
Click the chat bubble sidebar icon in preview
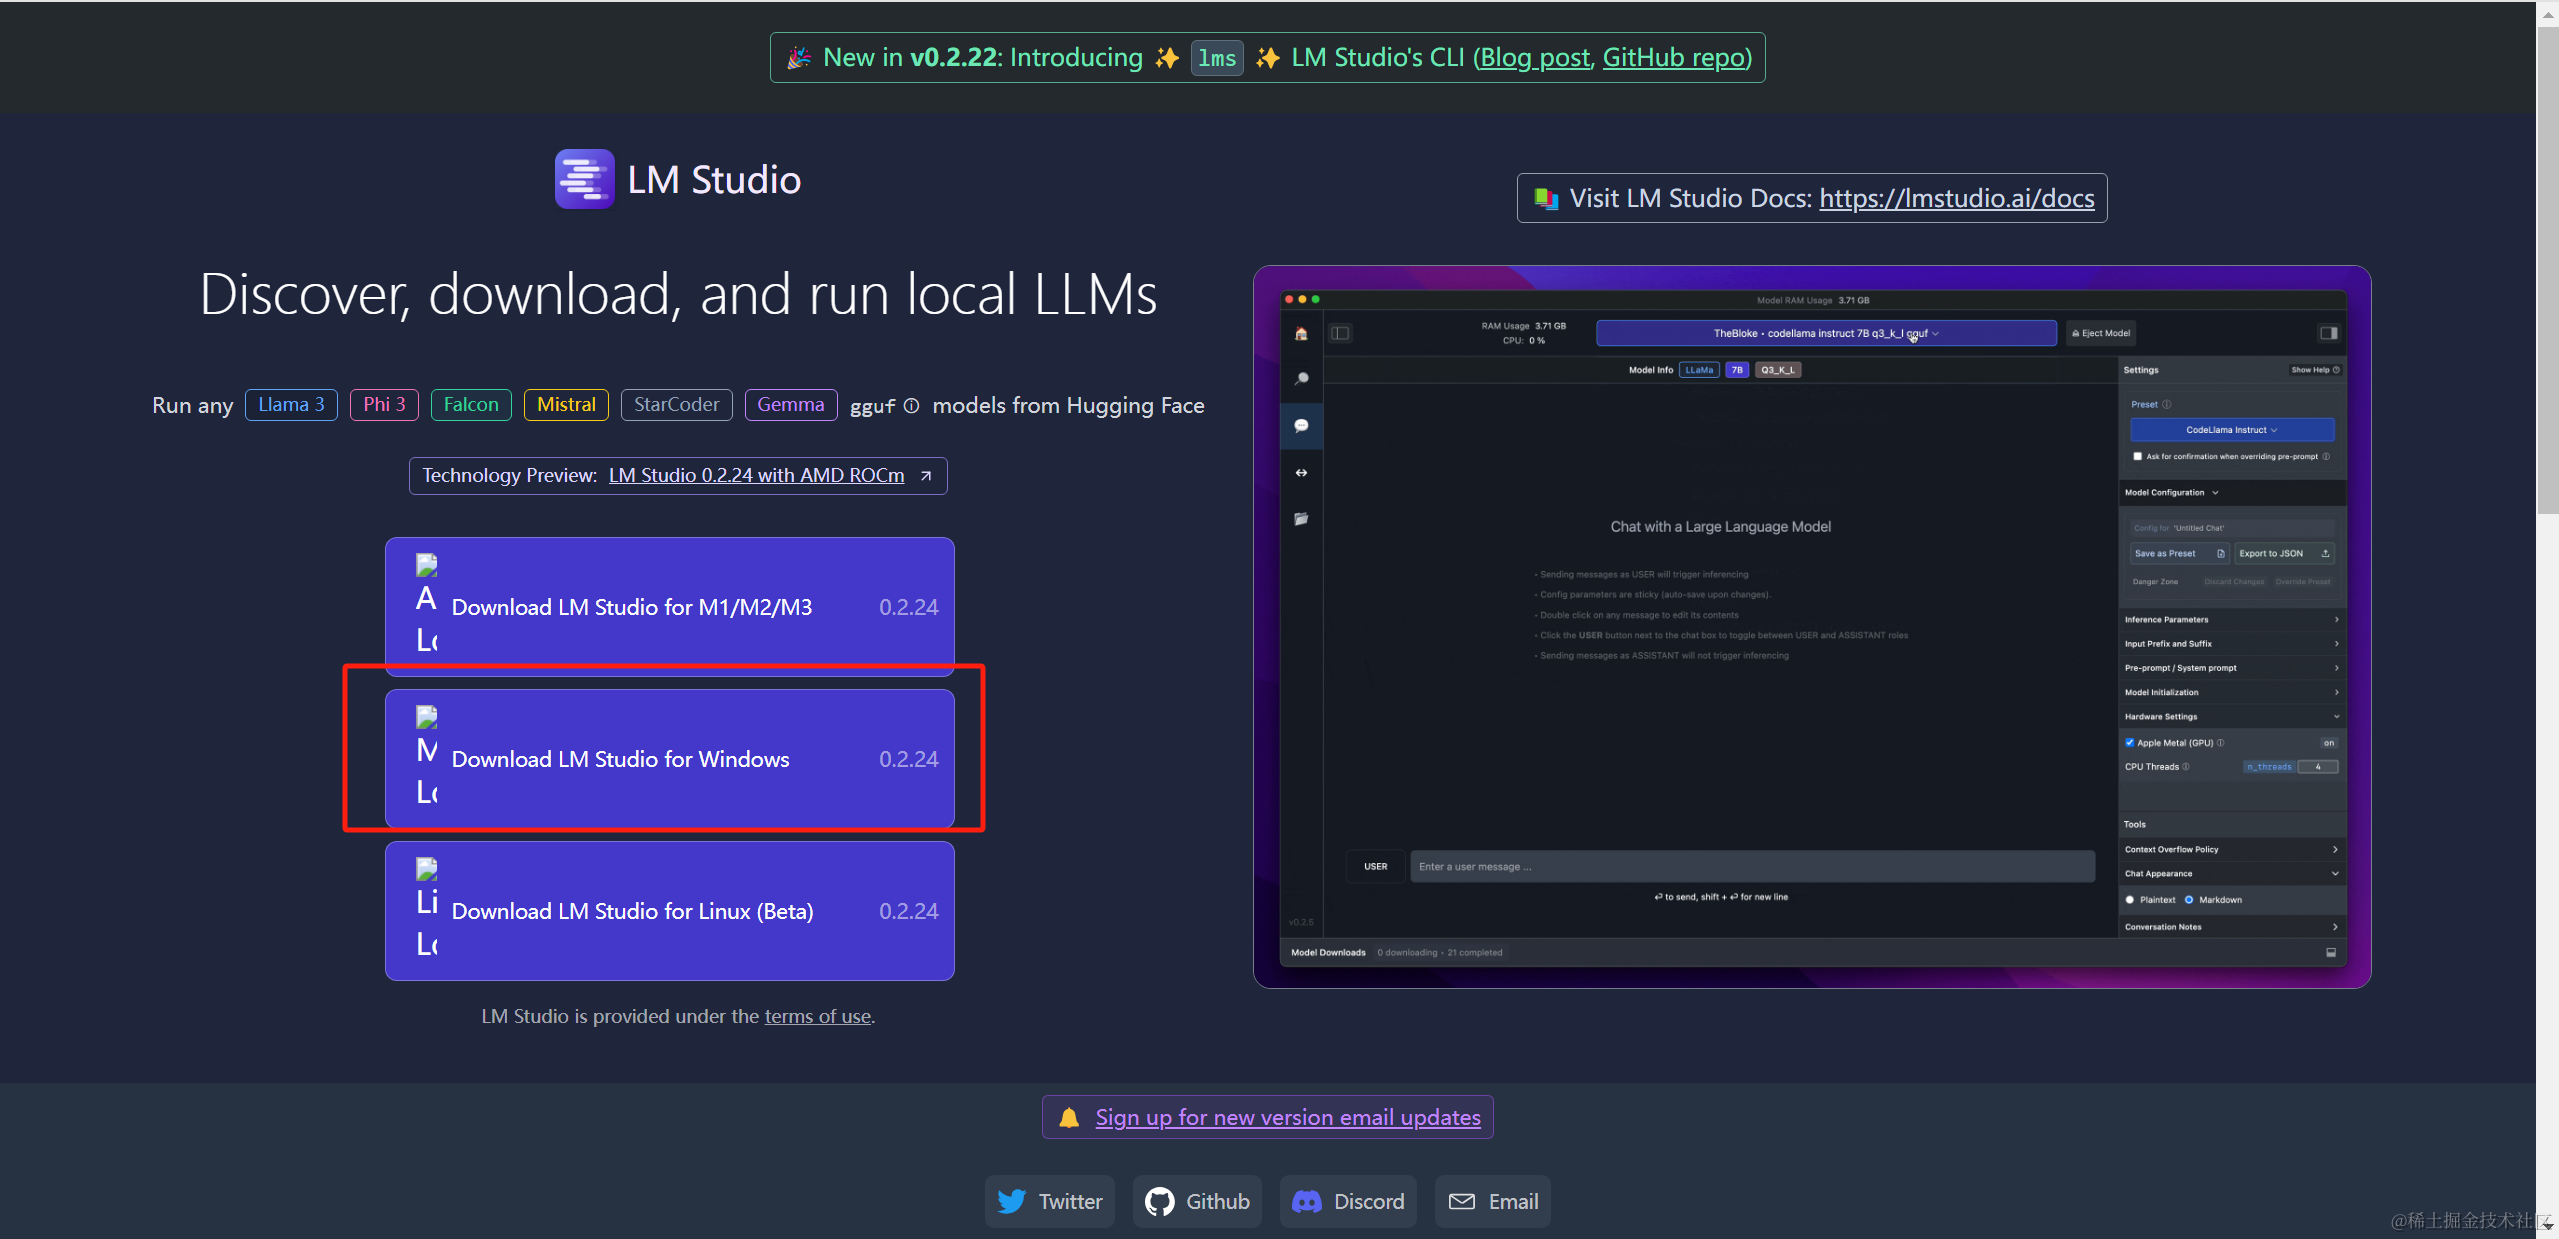click(x=1301, y=426)
